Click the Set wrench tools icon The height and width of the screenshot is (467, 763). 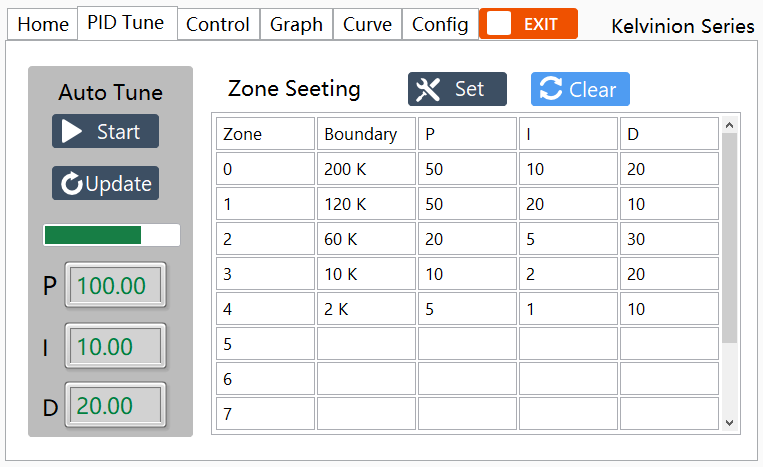(x=428, y=90)
